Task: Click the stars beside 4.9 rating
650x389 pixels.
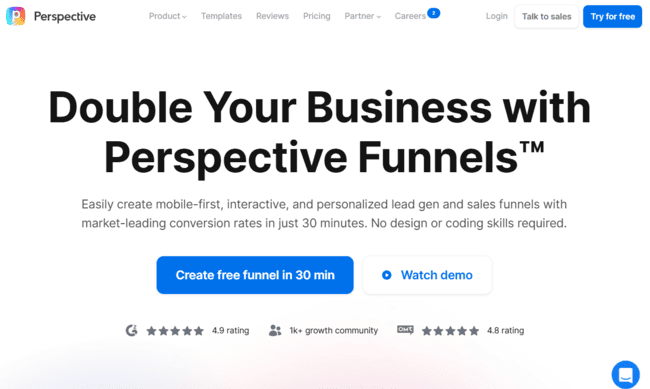Action: coord(175,331)
